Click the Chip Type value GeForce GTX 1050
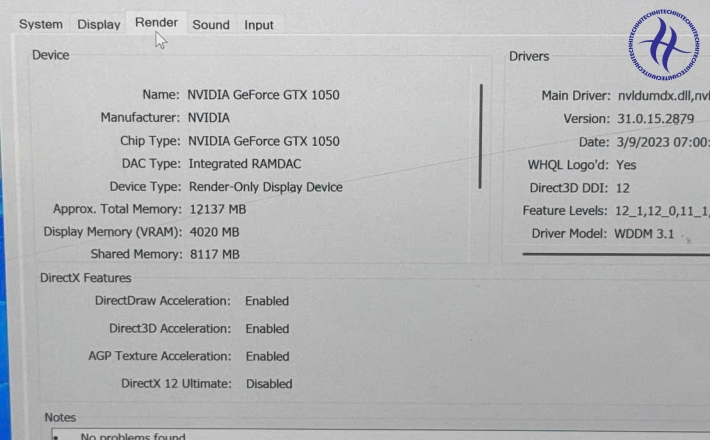Screen dimensions: 710x440 [x=264, y=141]
